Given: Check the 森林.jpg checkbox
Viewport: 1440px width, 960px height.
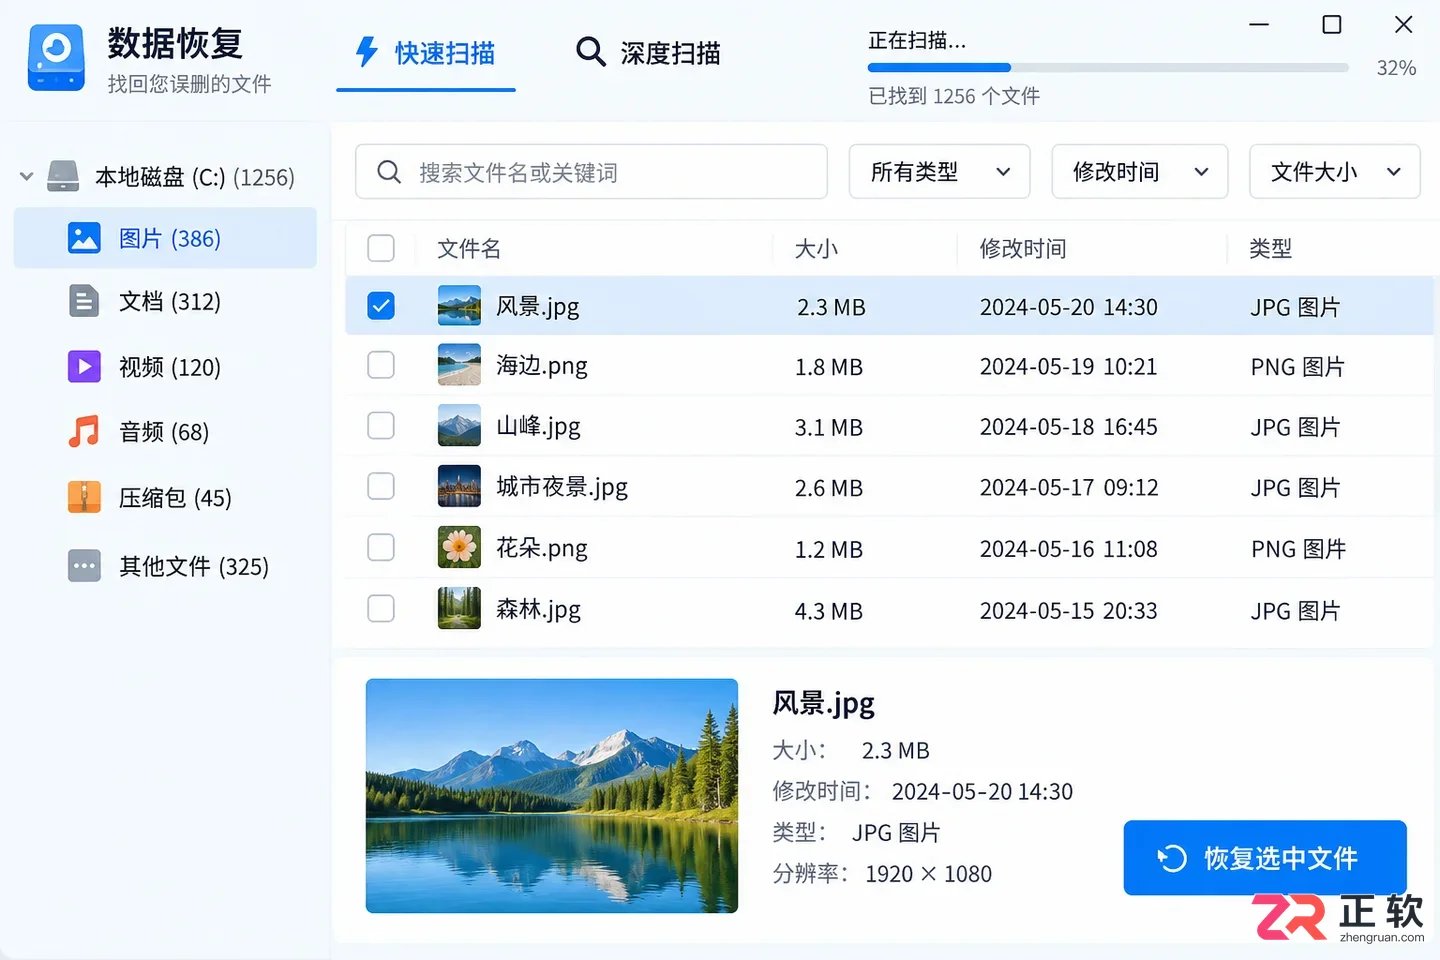Looking at the screenshot, I should coord(381,608).
